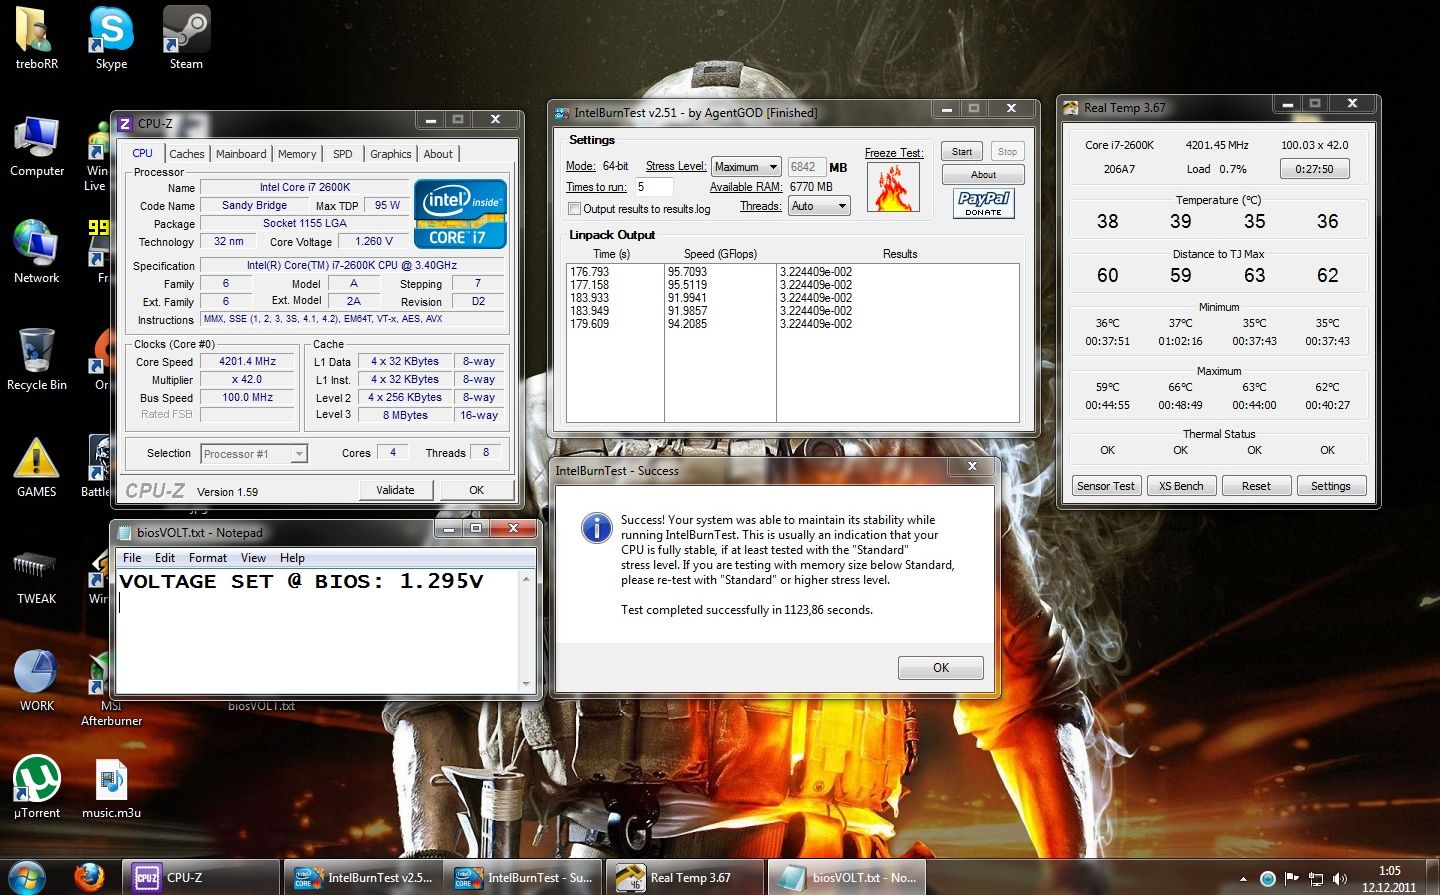1440x895 pixels.
Task: Switch to biosVOLT.txt Notepad taskbar button
Action: point(847,877)
